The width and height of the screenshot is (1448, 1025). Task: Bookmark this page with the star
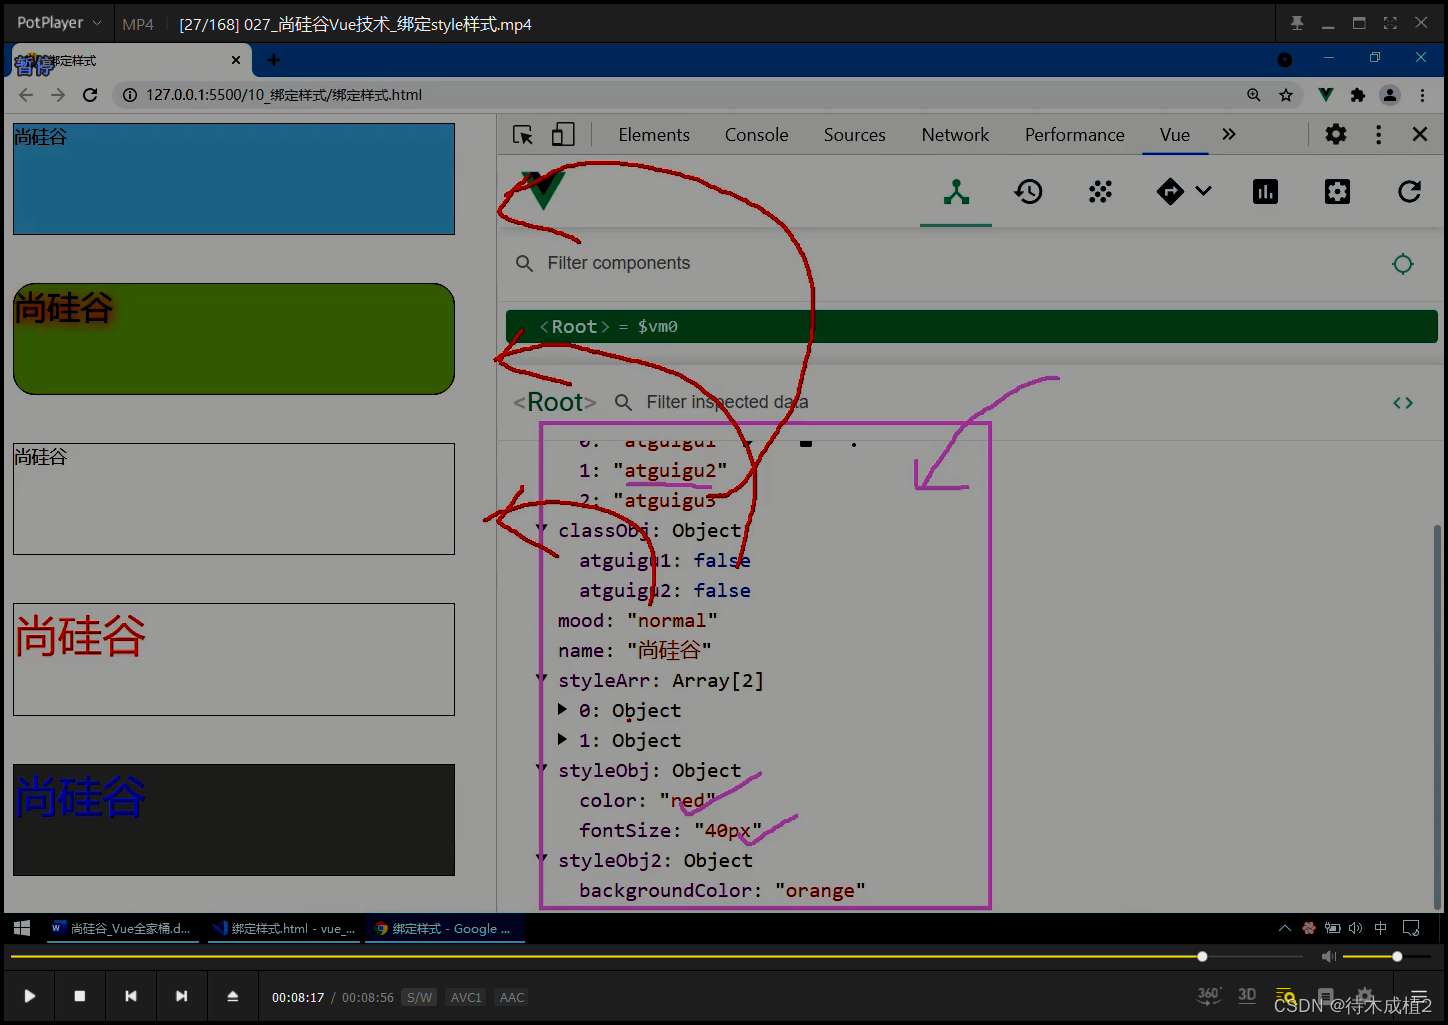(x=1286, y=95)
